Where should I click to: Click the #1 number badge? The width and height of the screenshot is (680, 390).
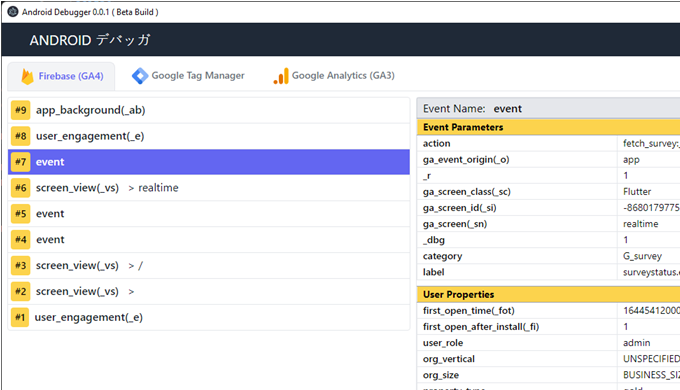pos(20,317)
